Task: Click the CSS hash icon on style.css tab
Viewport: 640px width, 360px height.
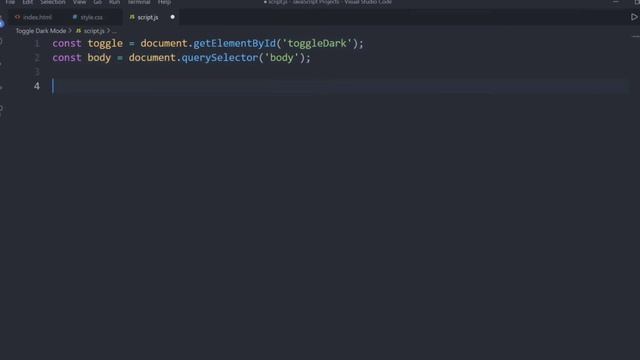Action: click(x=75, y=17)
